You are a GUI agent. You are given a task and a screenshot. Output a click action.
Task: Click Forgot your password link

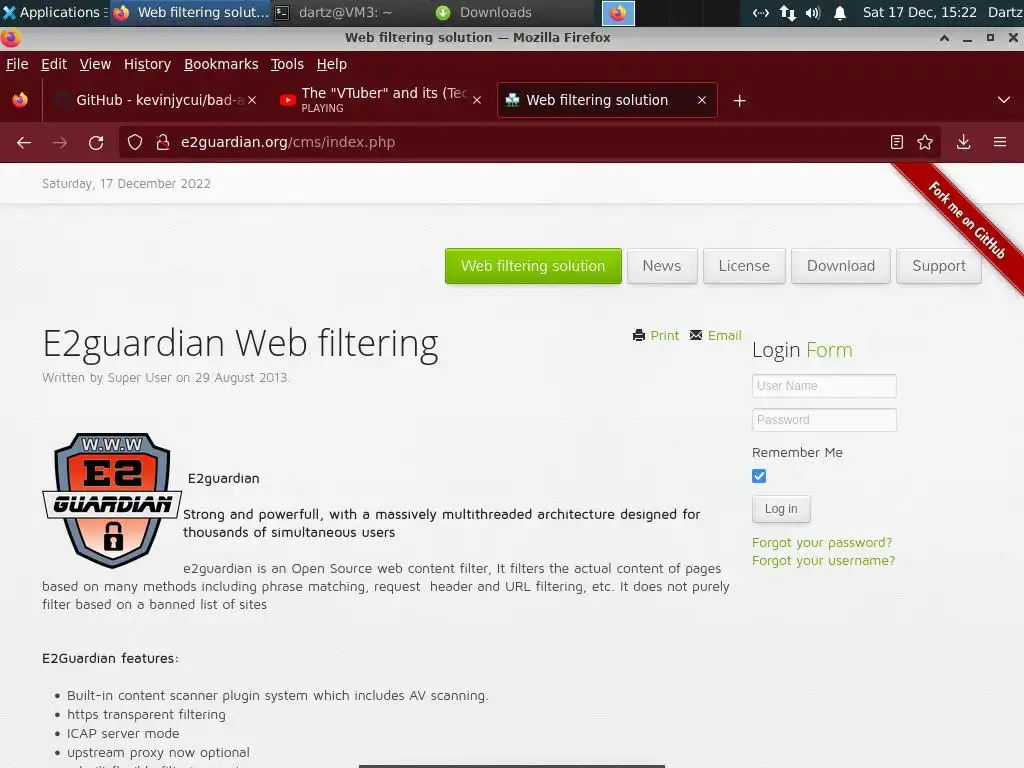[822, 543]
